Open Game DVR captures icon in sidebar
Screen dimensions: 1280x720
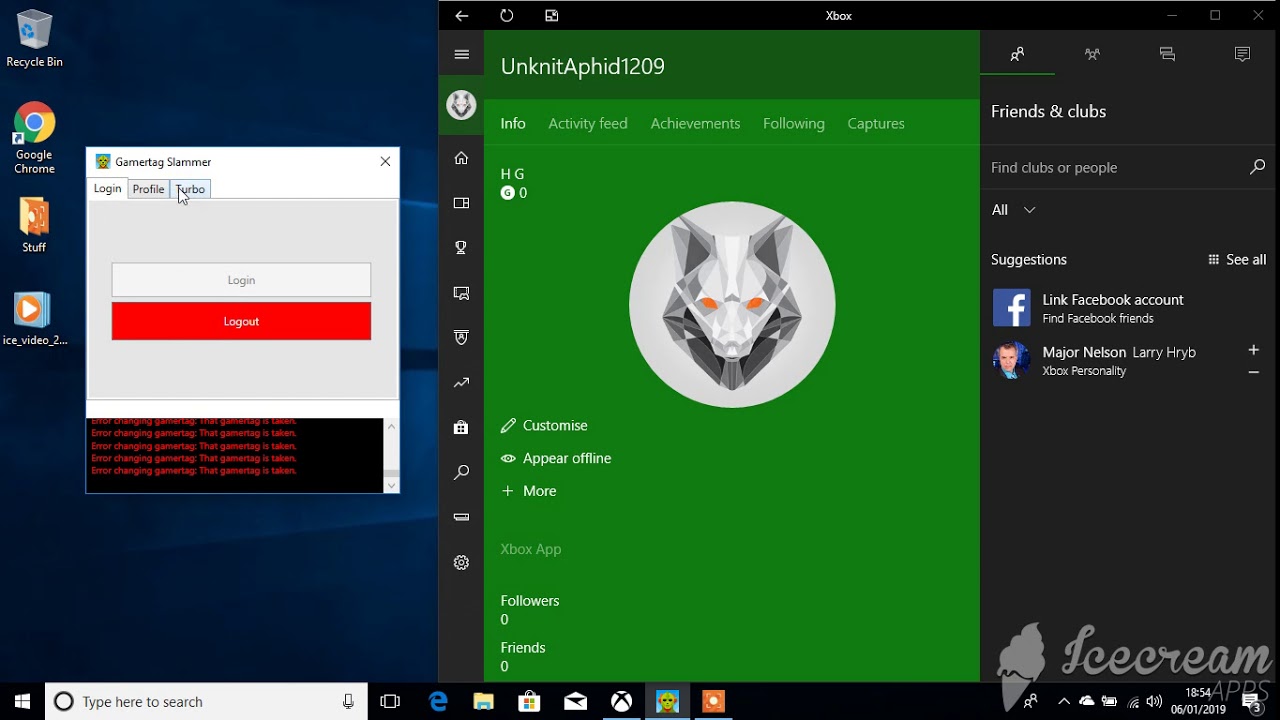[461, 293]
